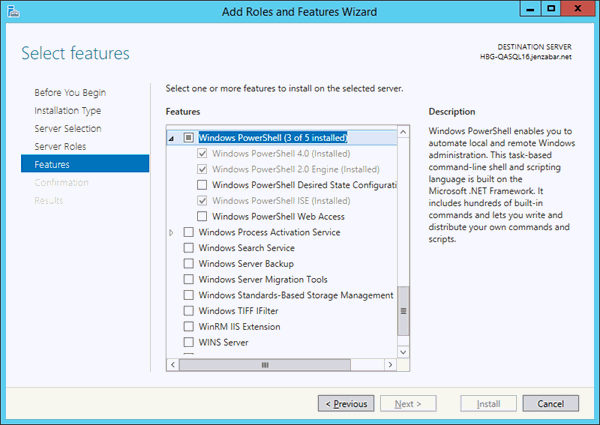The width and height of the screenshot is (600, 425).
Task: Close the Add Roles and Features Wizard
Action: coord(578,9)
